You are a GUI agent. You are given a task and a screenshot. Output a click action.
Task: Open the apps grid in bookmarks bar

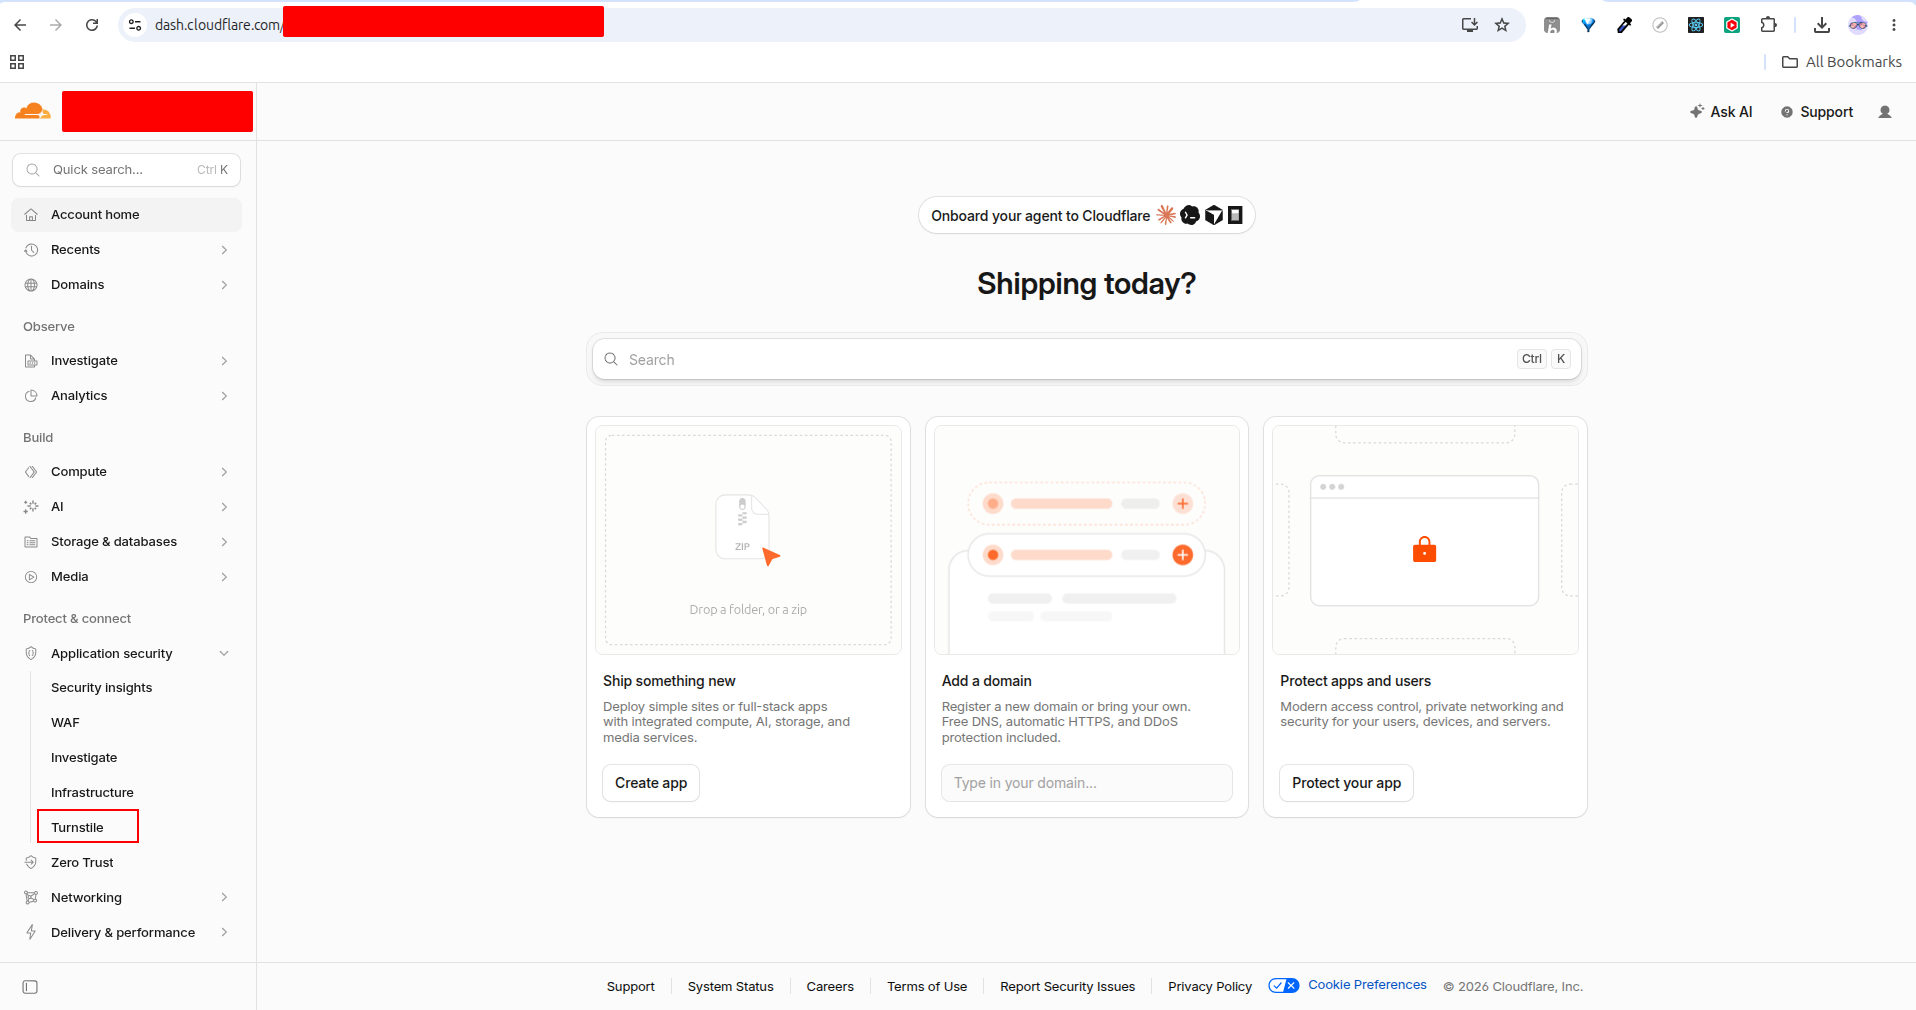tap(17, 62)
